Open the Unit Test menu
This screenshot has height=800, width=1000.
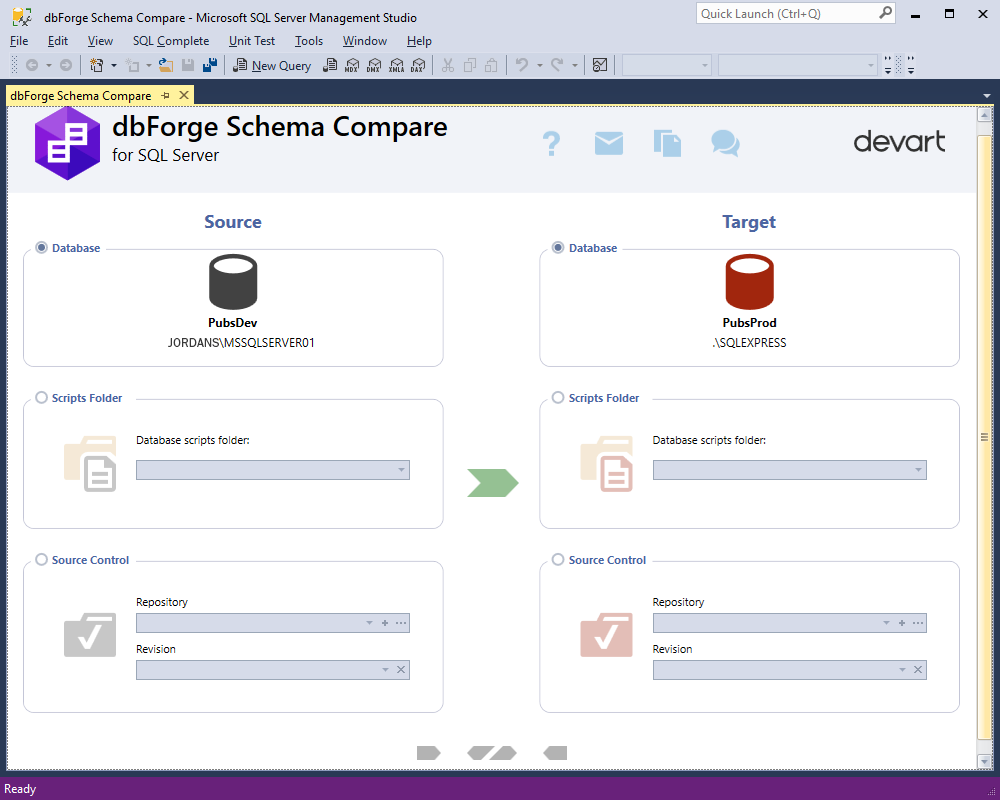(x=252, y=41)
